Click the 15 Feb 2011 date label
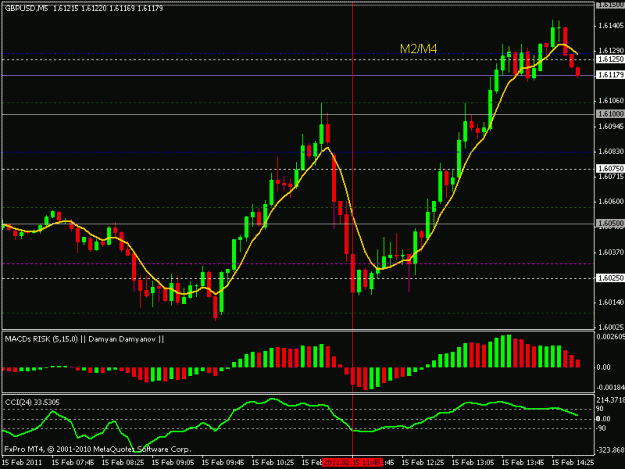 tap(22, 463)
